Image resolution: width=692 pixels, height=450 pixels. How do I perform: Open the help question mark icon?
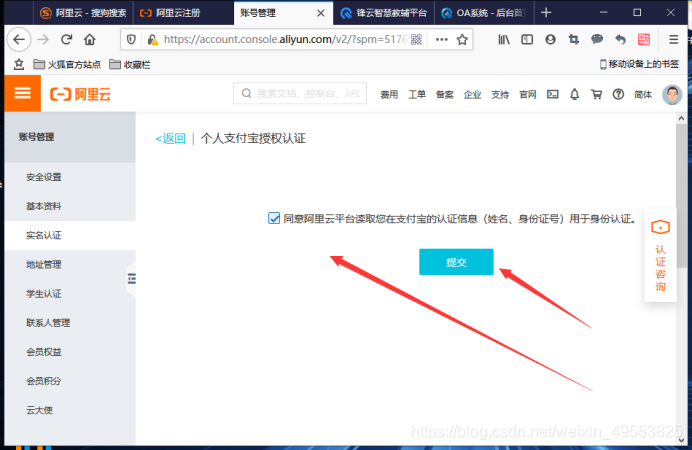pos(618,94)
